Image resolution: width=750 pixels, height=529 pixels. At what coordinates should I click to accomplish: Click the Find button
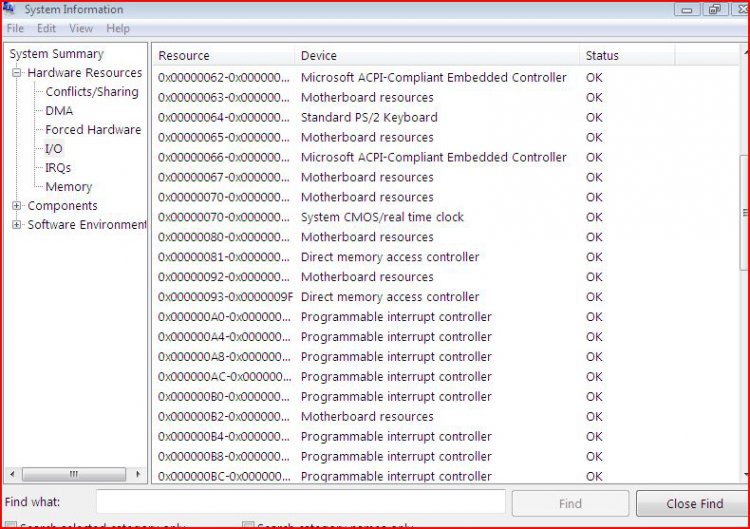[x=570, y=504]
